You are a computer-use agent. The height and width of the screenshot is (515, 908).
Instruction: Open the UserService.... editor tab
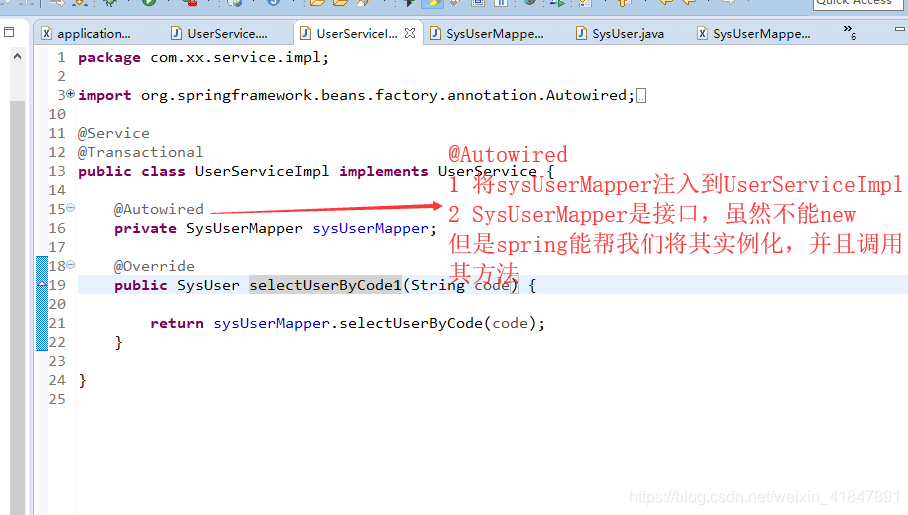click(220, 34)
